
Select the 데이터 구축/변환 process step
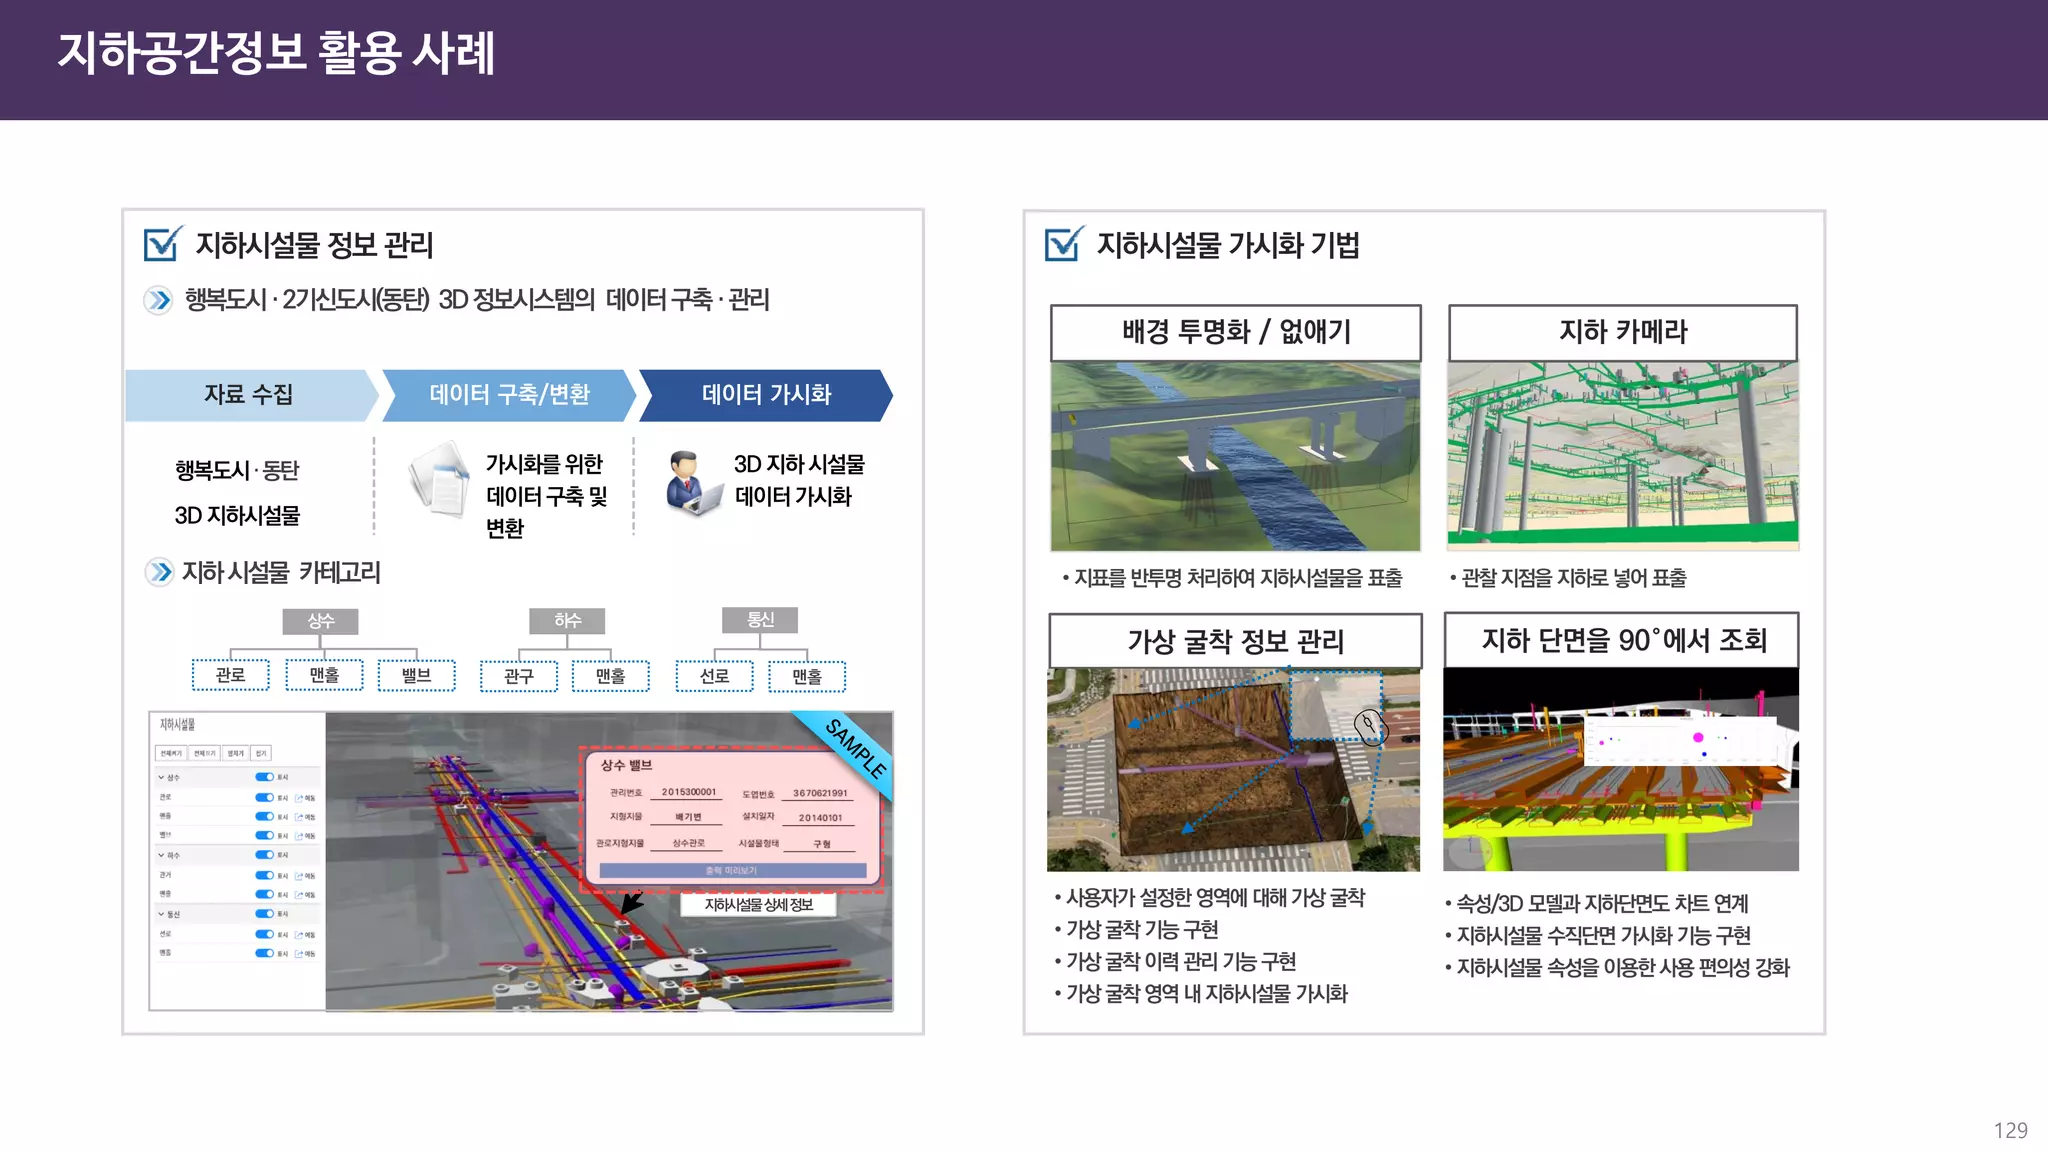click(509, 395)
